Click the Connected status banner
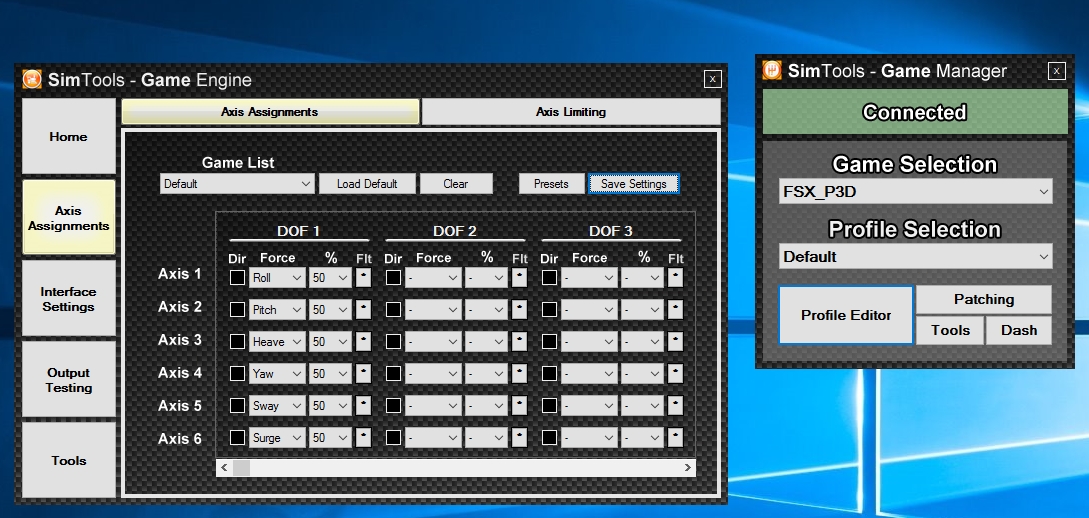The image size is (1089, 518). (915, 112)
